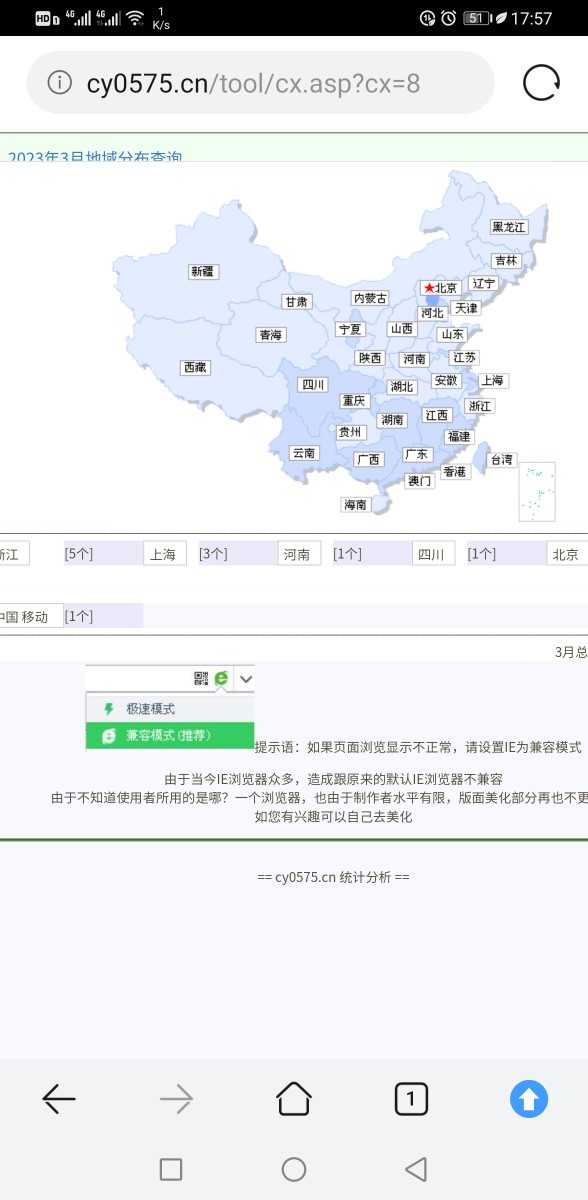This screenshot has width=588, height=1200.
Task: Select 台湾 label on the map
Action: coord(502,460)
